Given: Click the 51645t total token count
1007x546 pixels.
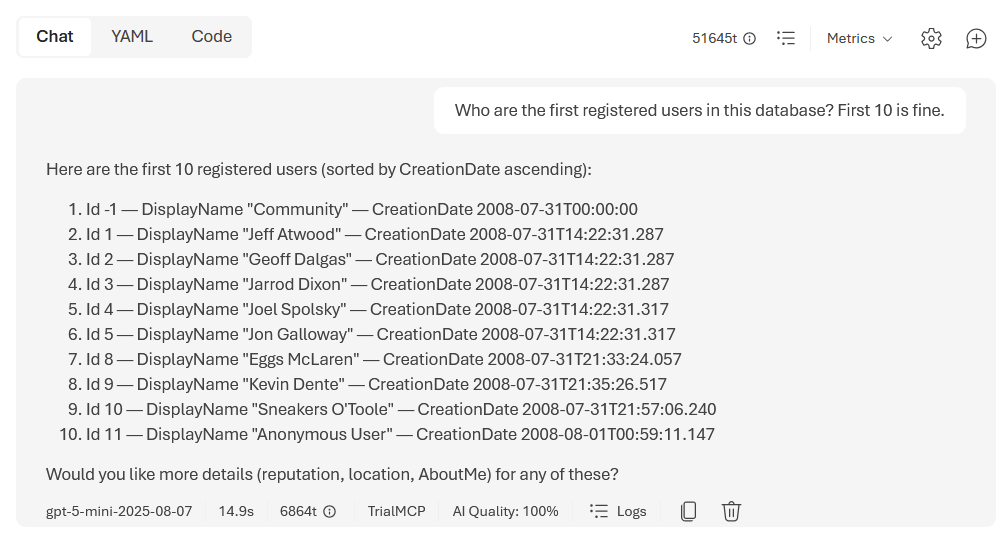Looking at the screenshot, I should [x=714, y=39].
